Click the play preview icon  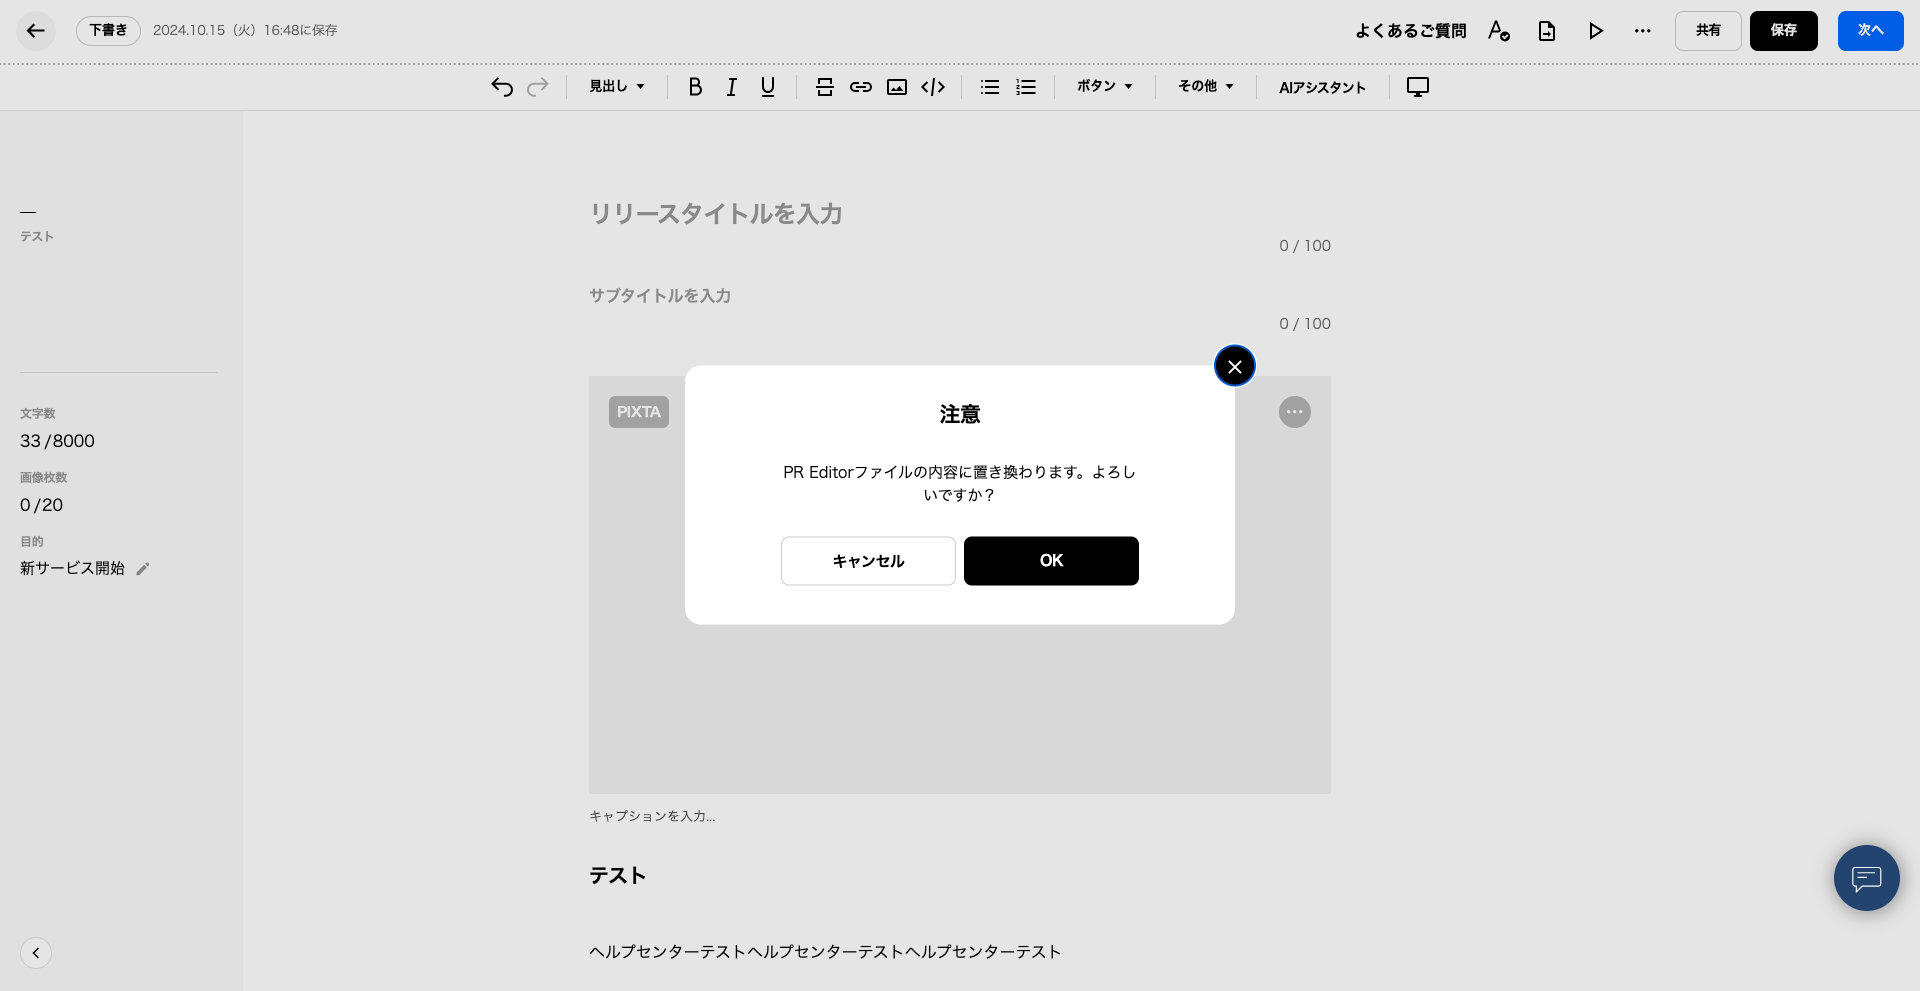[1596, 31]
